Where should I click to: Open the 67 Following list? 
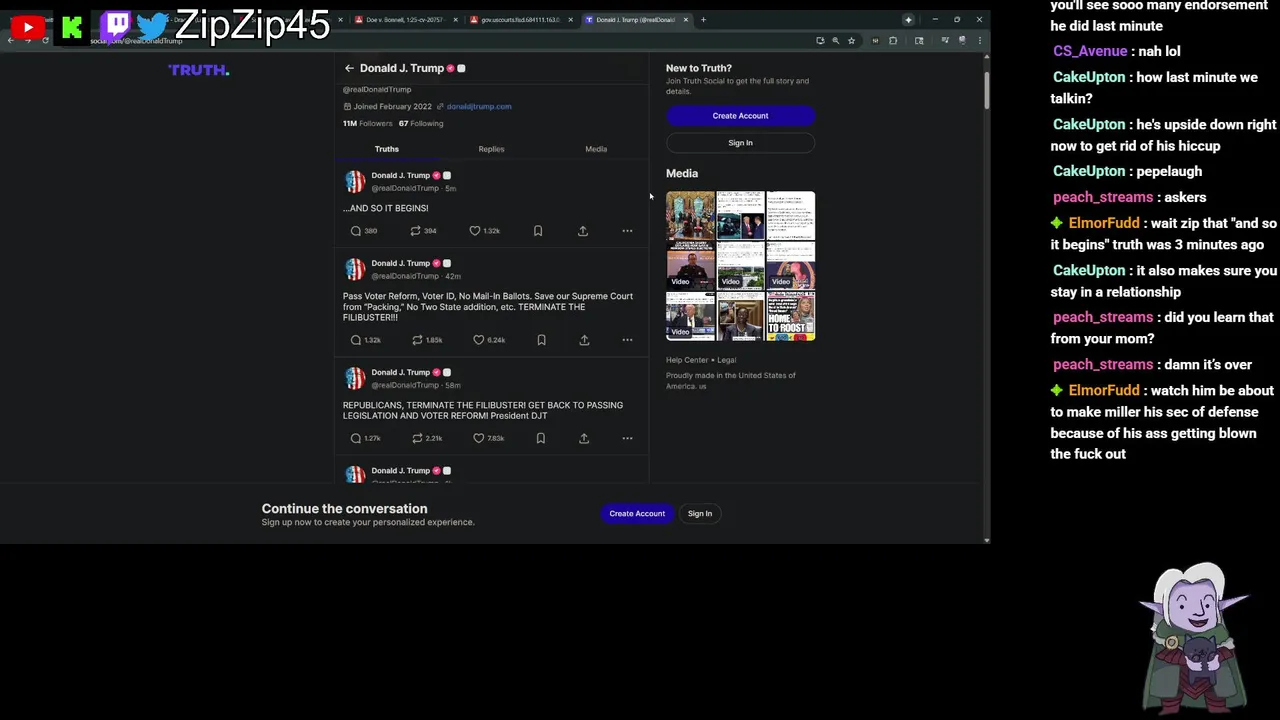[x=421, y=123]
